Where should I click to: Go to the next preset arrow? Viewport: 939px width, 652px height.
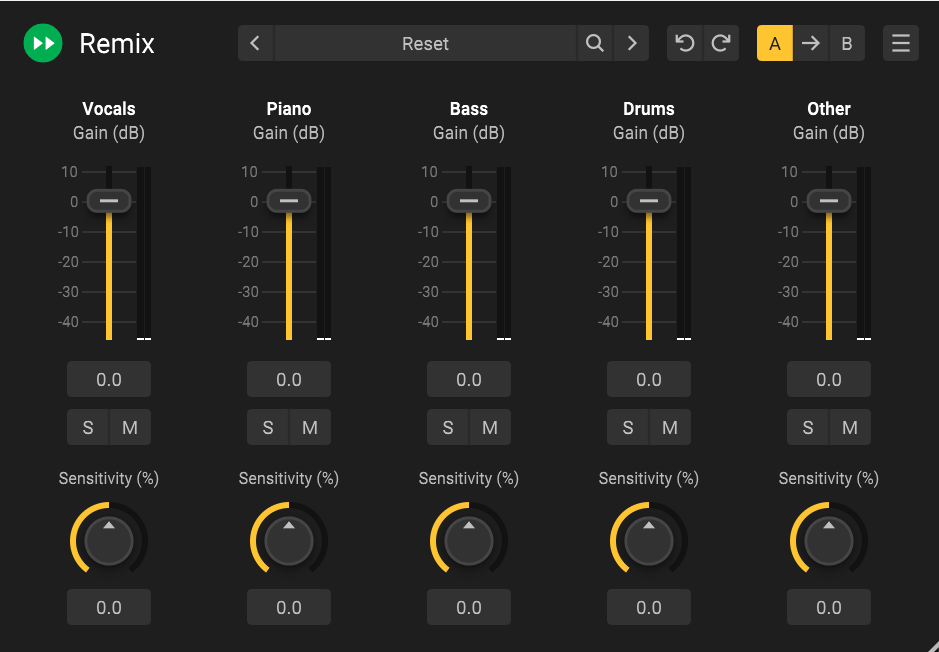(632, 44)
